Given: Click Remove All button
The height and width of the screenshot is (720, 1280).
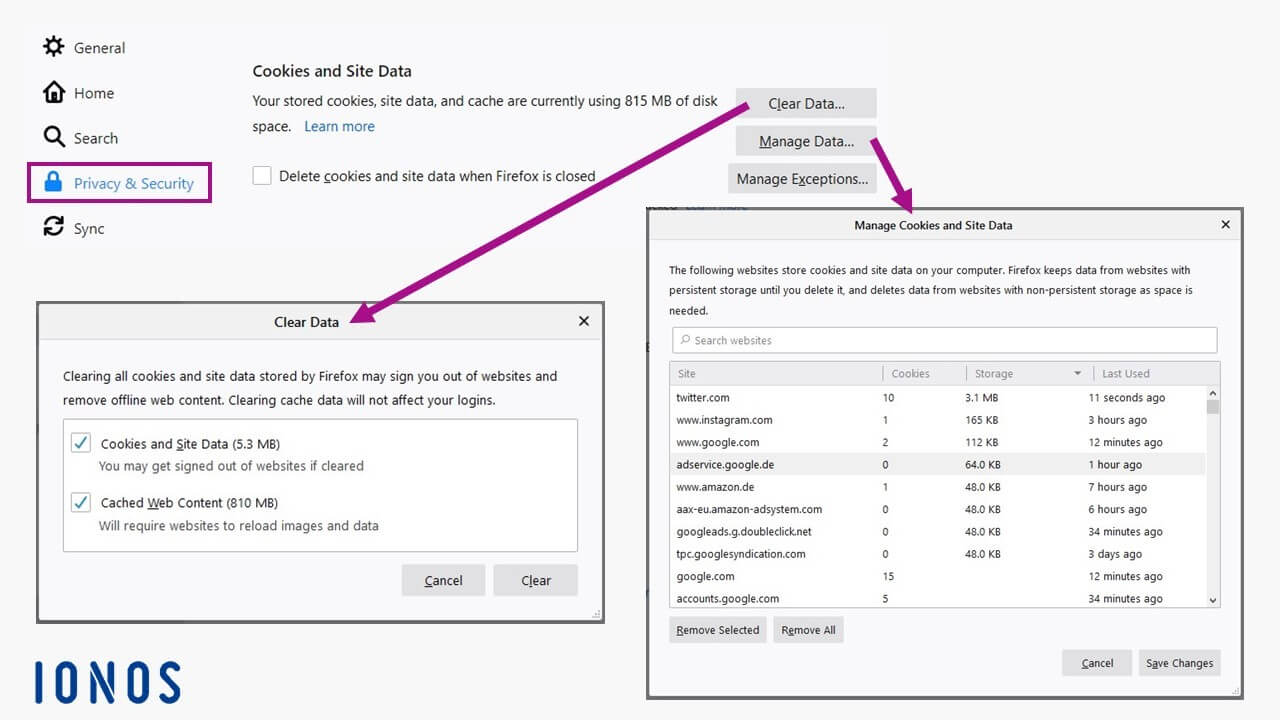Looking at the screenshot, I should click(x=808, y=630).
